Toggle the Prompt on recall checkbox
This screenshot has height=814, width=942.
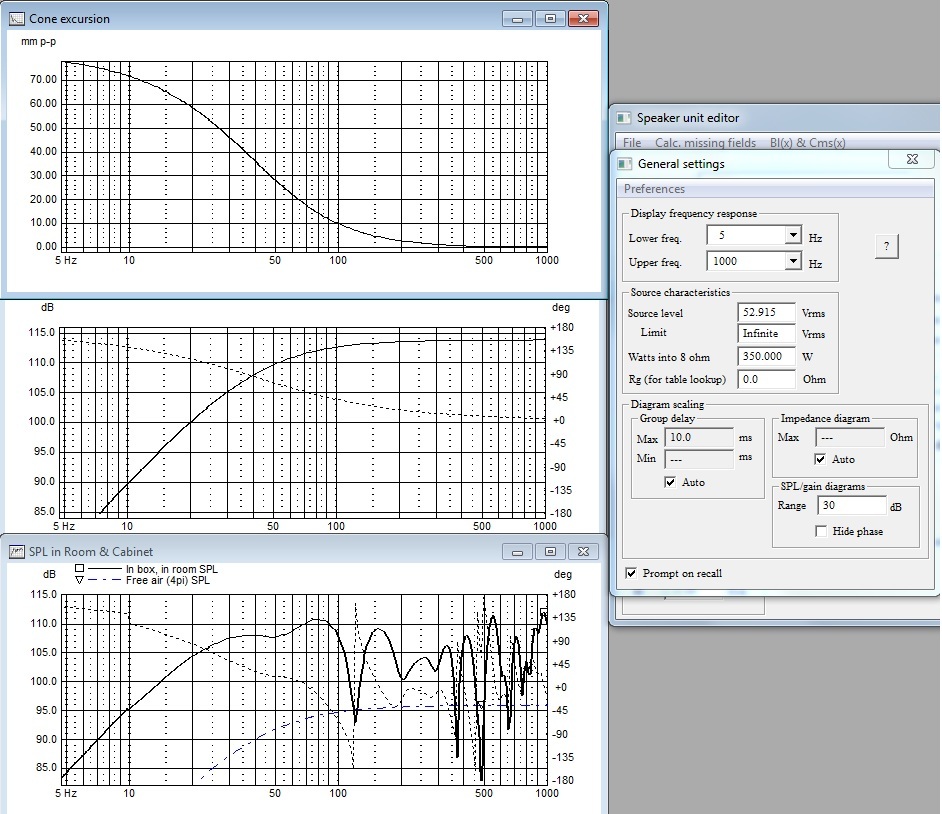click(x=630, y=574)
